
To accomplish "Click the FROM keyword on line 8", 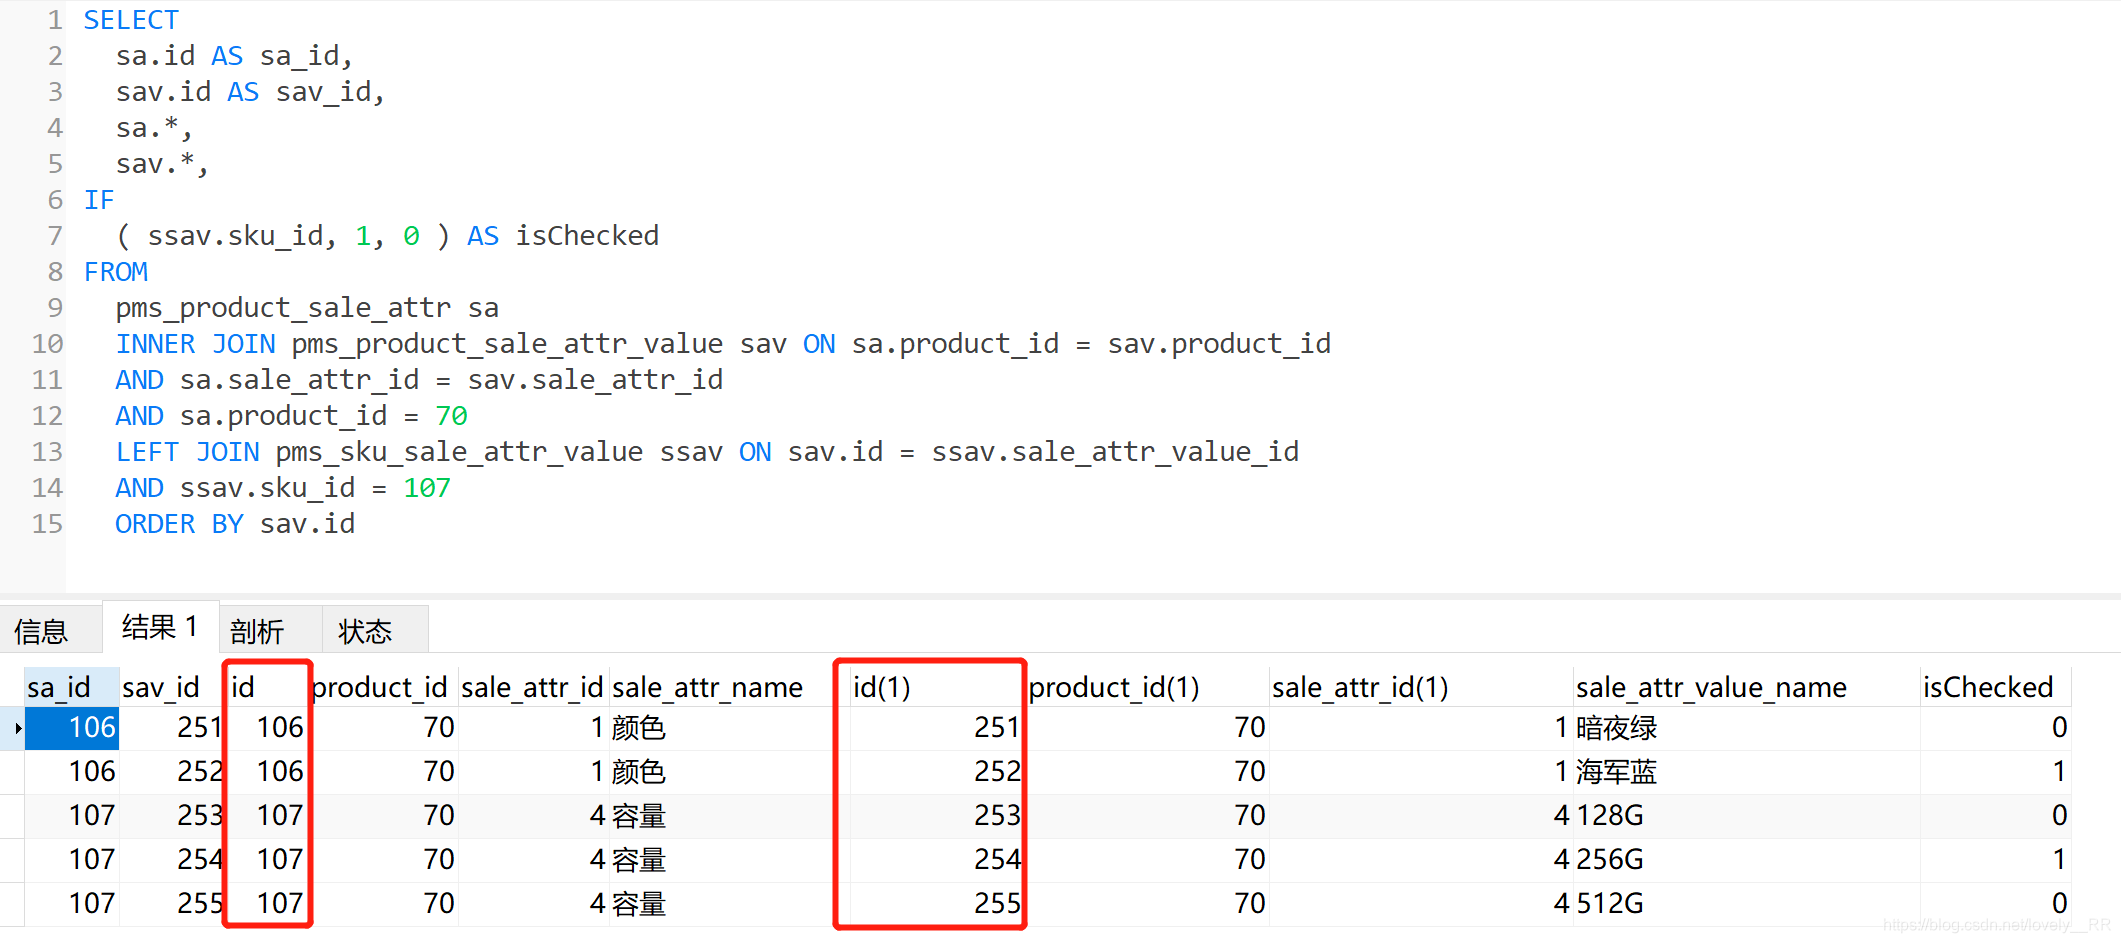I will click(x=116, y=272).
